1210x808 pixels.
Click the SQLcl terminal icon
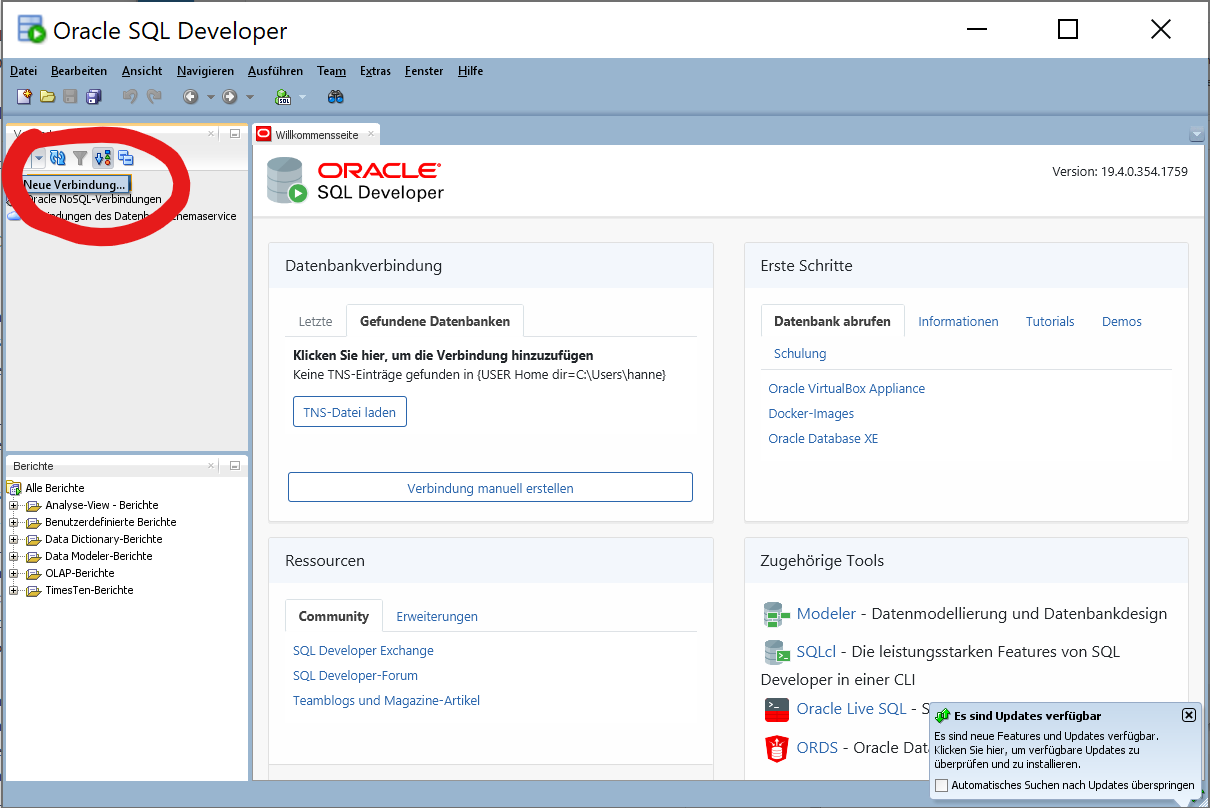pos(778,652)
